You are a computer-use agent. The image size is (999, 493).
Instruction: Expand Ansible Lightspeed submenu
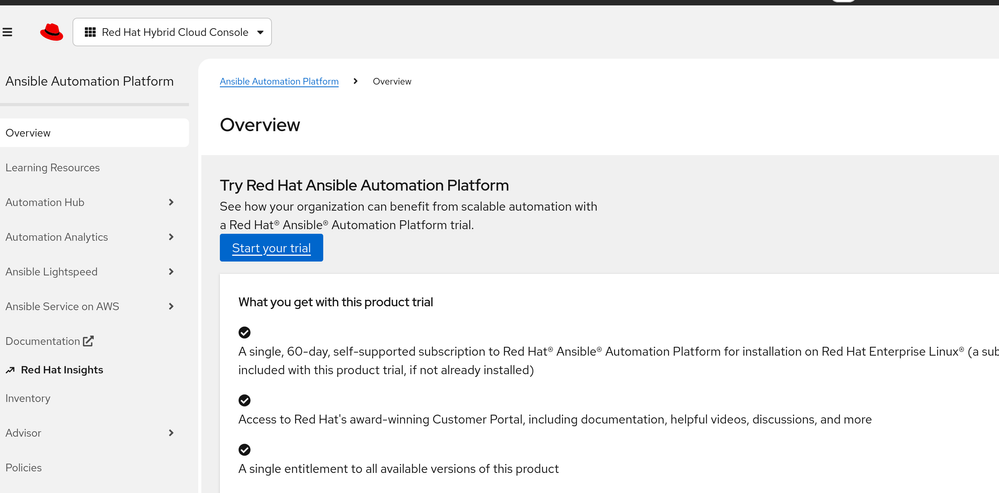pos(171,272)
